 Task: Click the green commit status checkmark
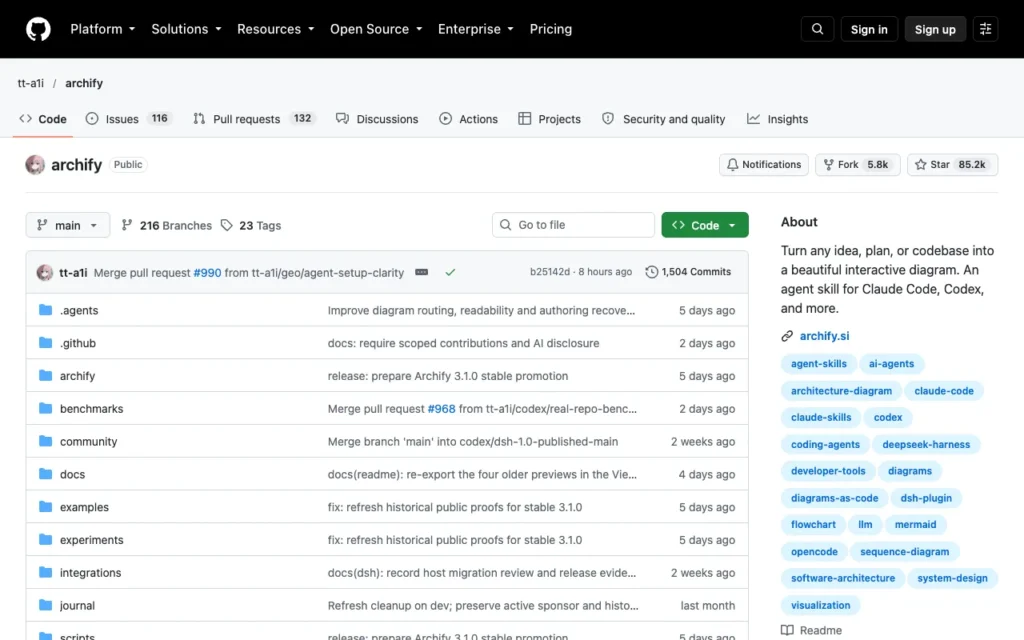point(450,272)
